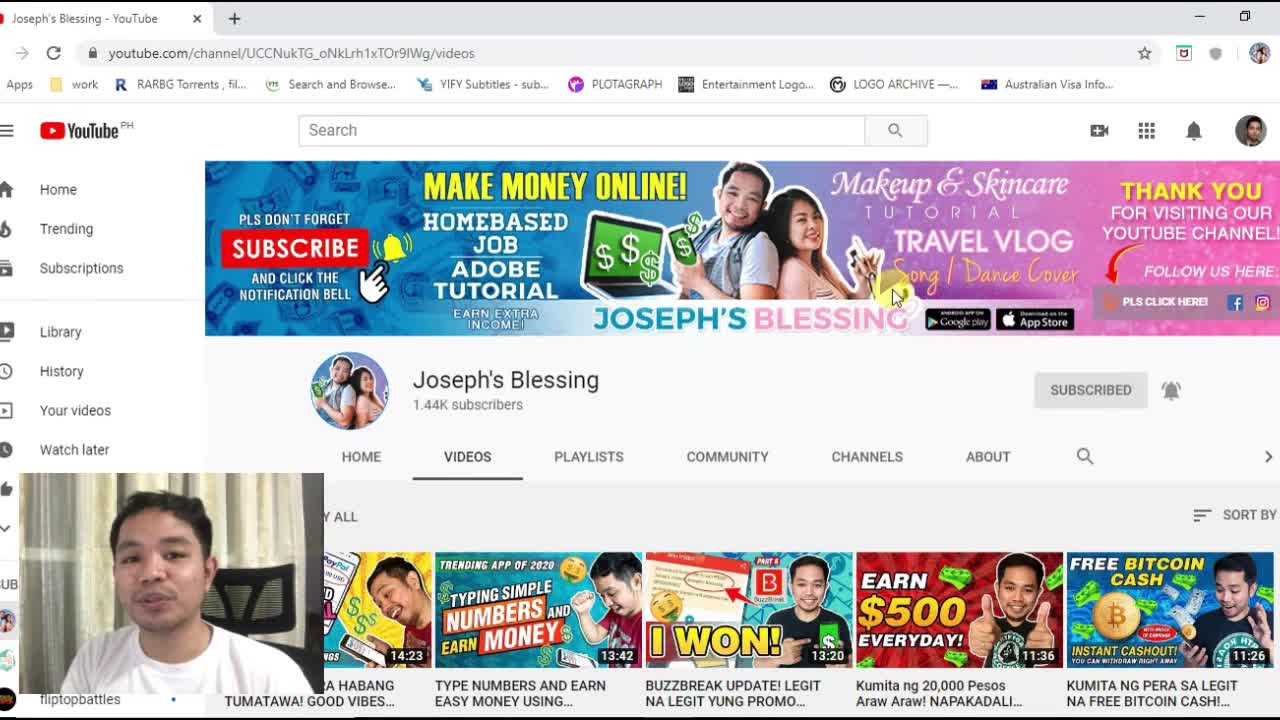
Task: Open the Apps bookmarks shortcut
Action: 19,84
